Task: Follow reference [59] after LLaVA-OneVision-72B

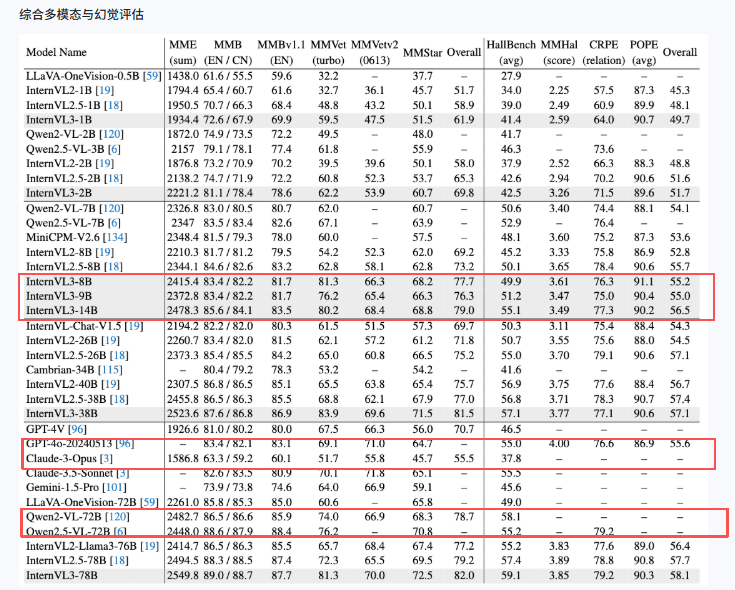Action: tap(150, 502)
